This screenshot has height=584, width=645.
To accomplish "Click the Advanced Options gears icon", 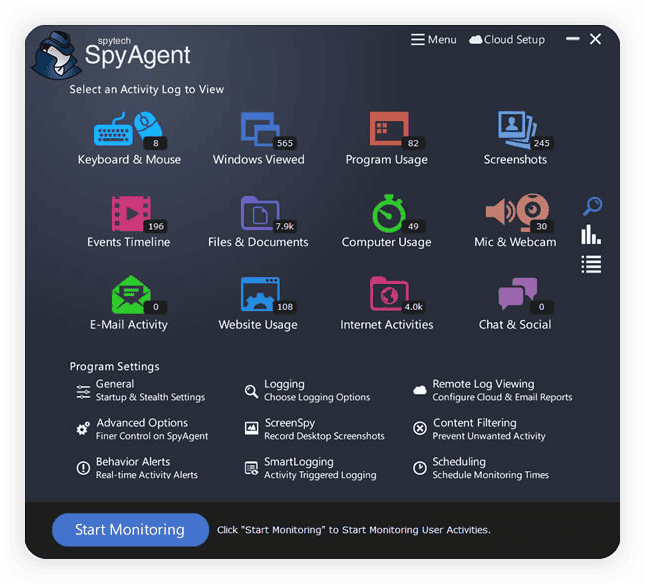I will tap(83, 429).
